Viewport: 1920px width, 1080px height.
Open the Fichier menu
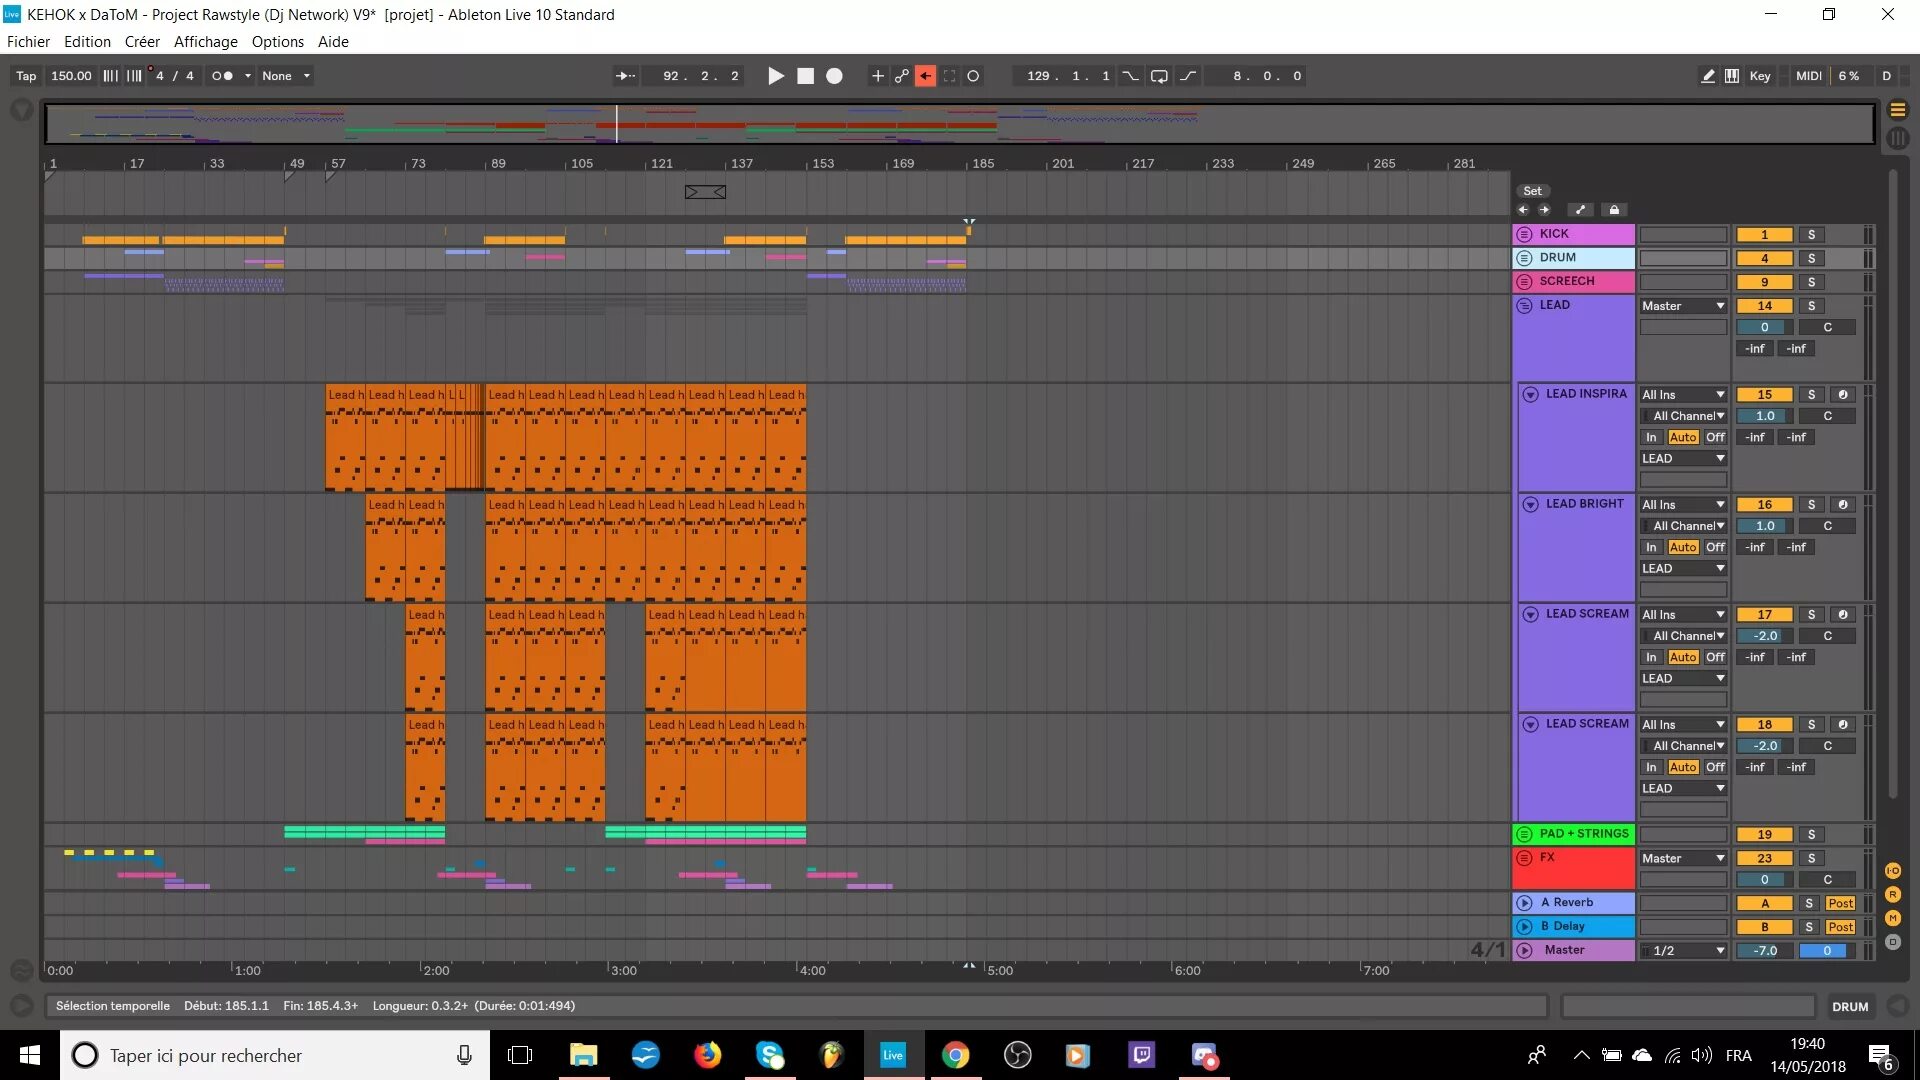(28, 42)
